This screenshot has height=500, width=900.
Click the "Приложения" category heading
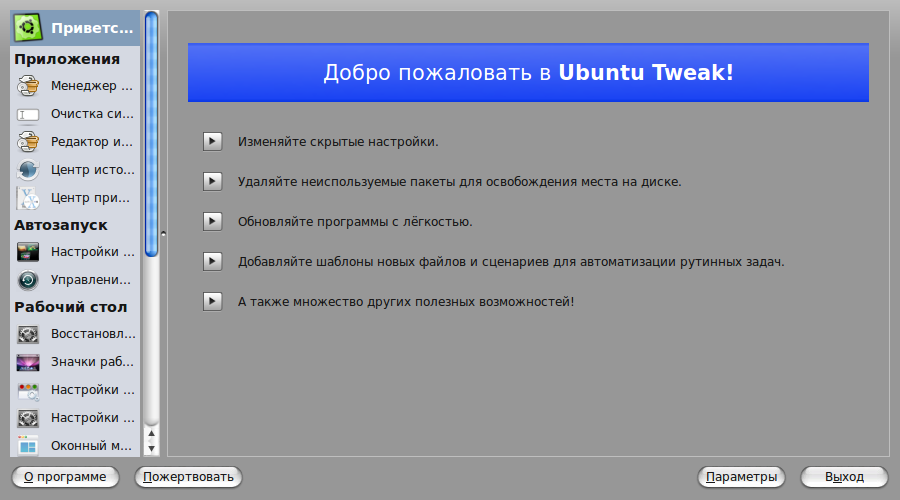click(x=67, y=59)
